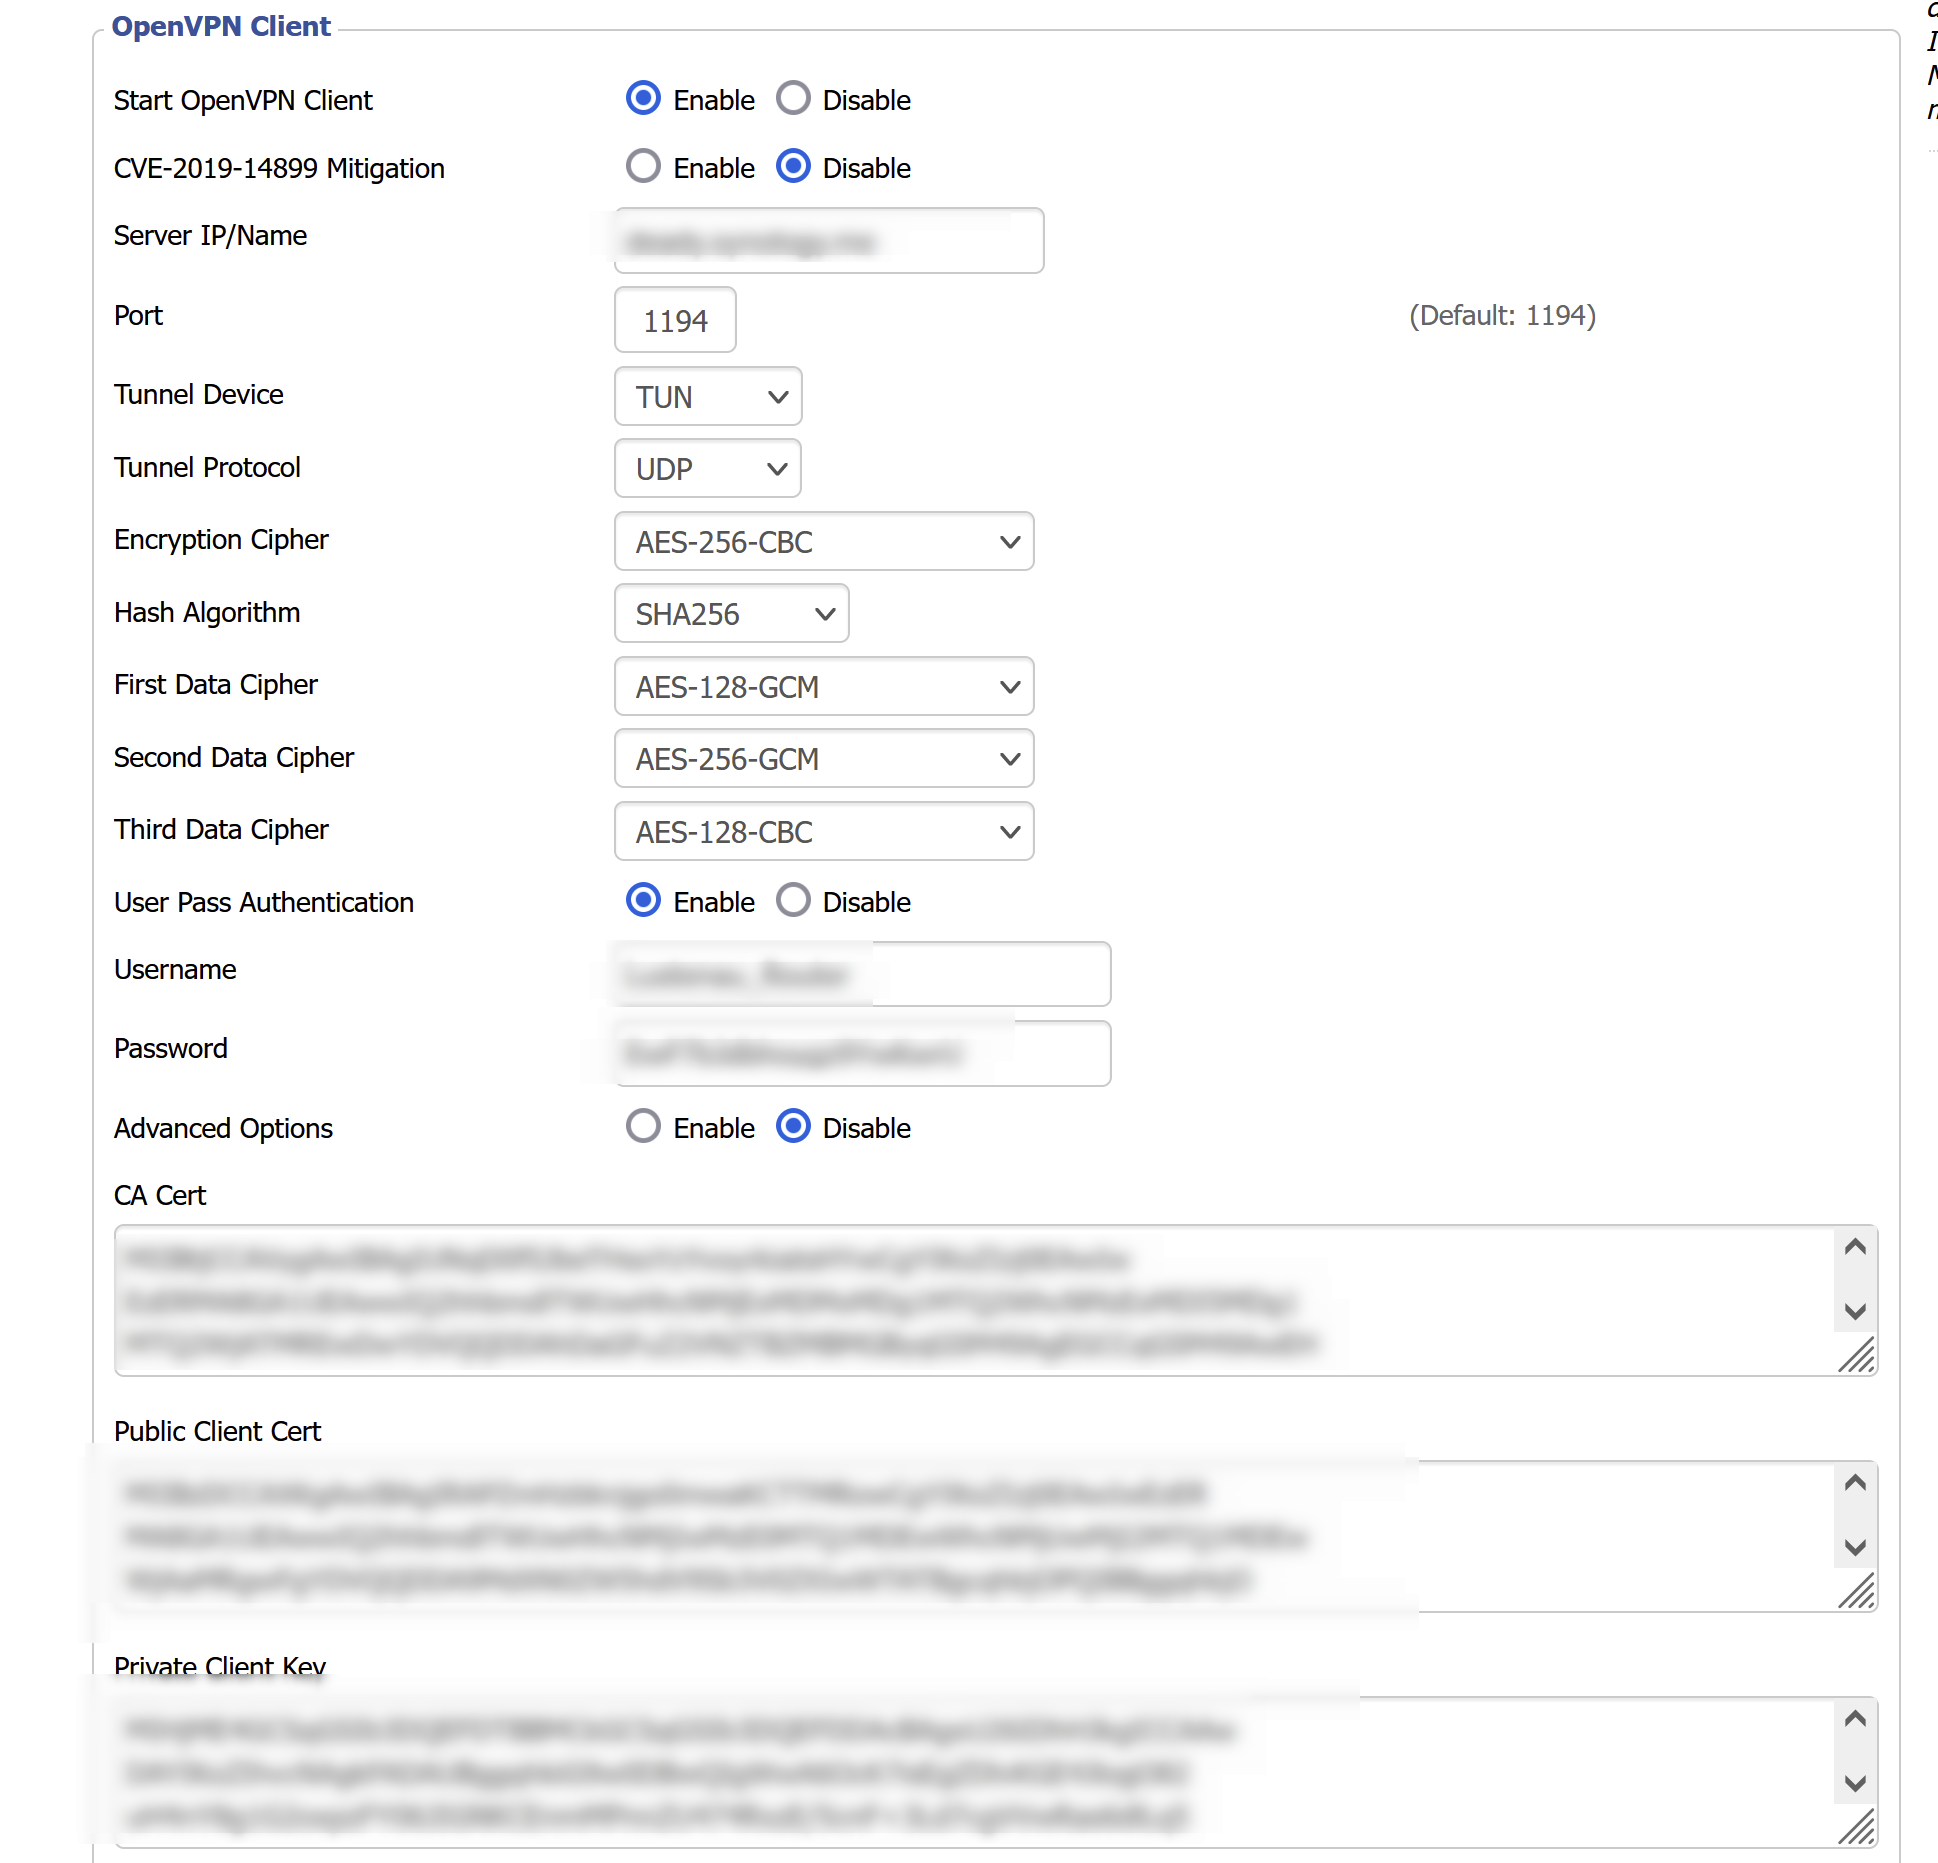
Task: Click the Private Client Key resize handle
Action: tap(1857, 1827)
